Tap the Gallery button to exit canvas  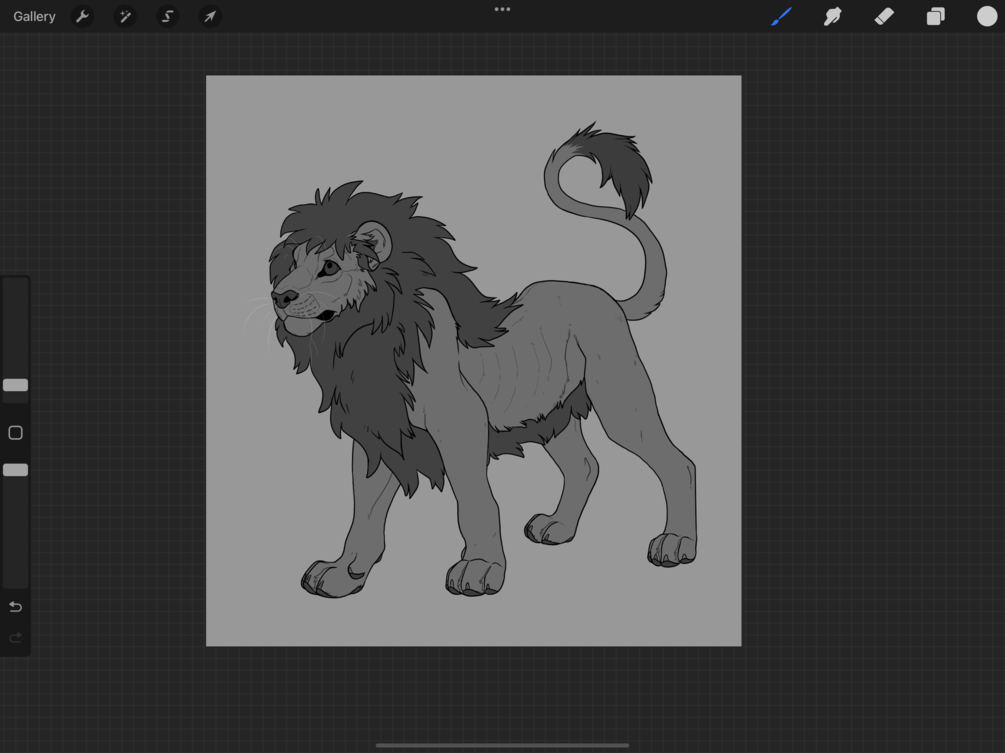33,16
